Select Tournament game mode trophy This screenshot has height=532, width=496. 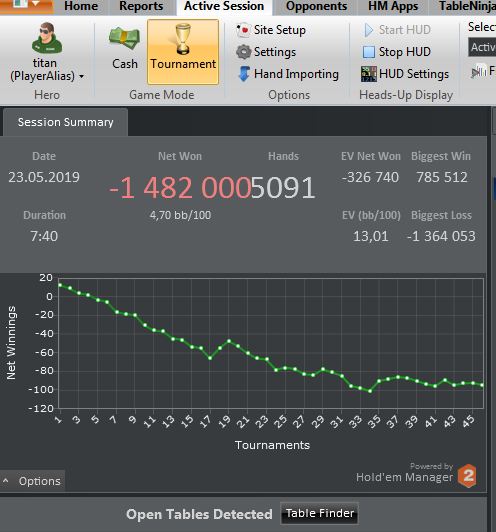183,52
